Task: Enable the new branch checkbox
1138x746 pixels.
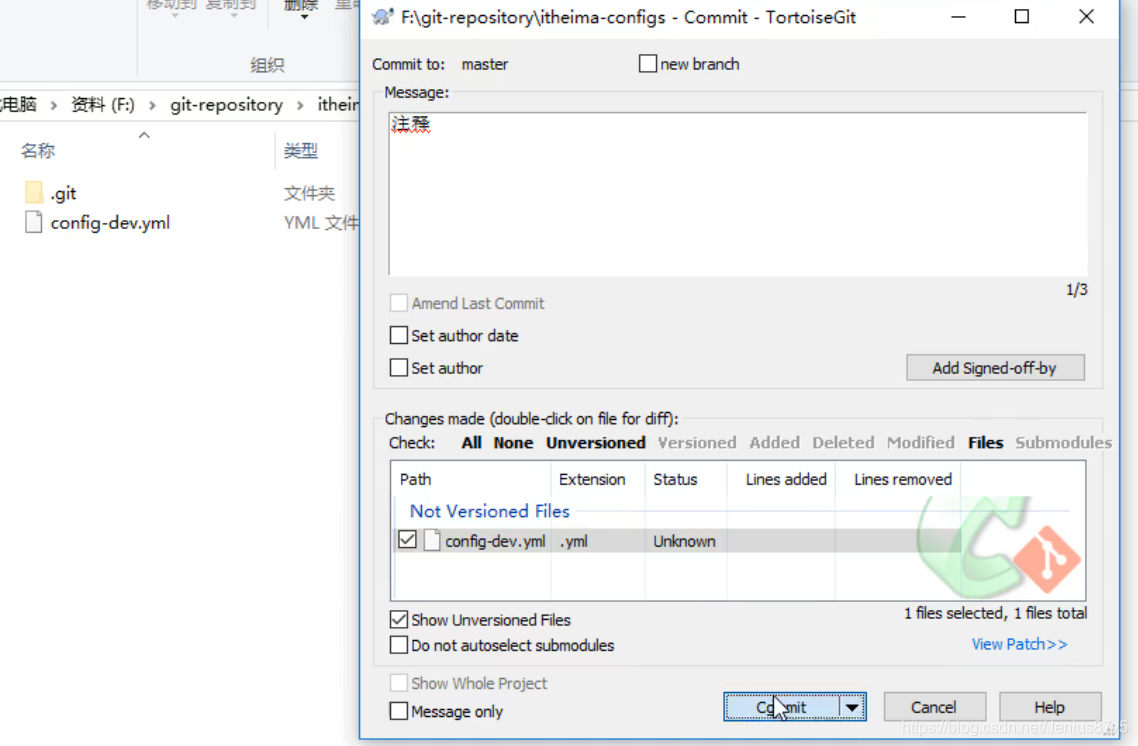Action: coord(647,64)
